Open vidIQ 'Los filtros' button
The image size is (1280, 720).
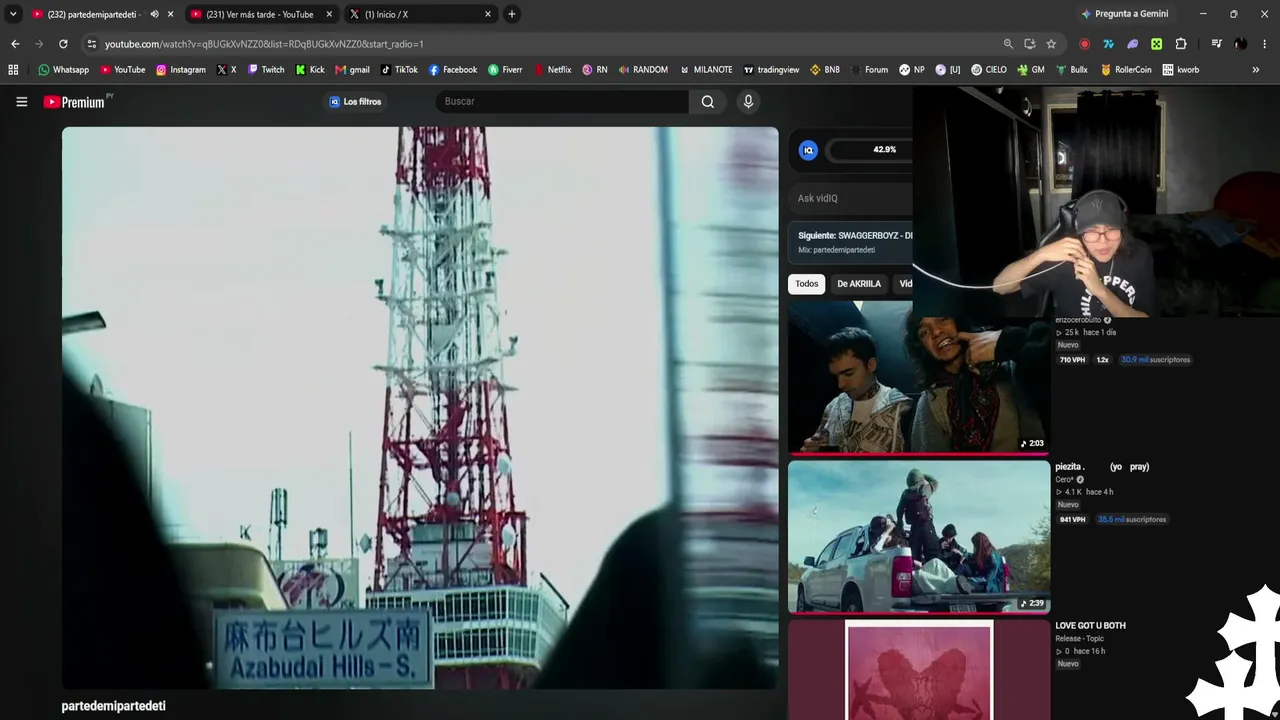click(355, 101)
